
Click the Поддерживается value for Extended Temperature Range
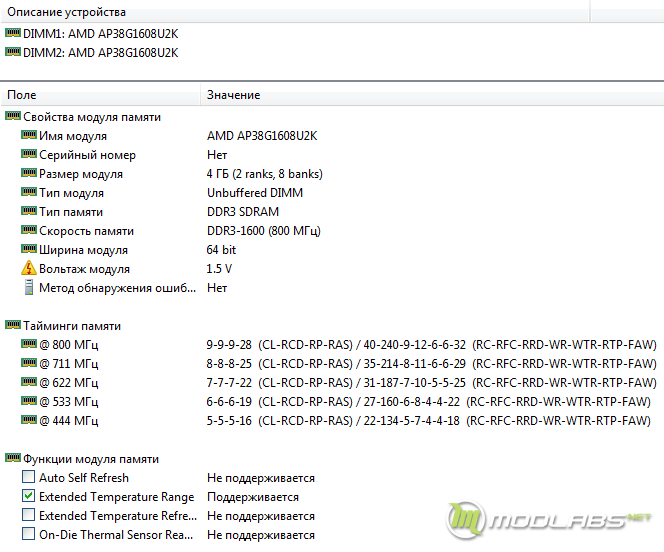(x=253, y=497)
